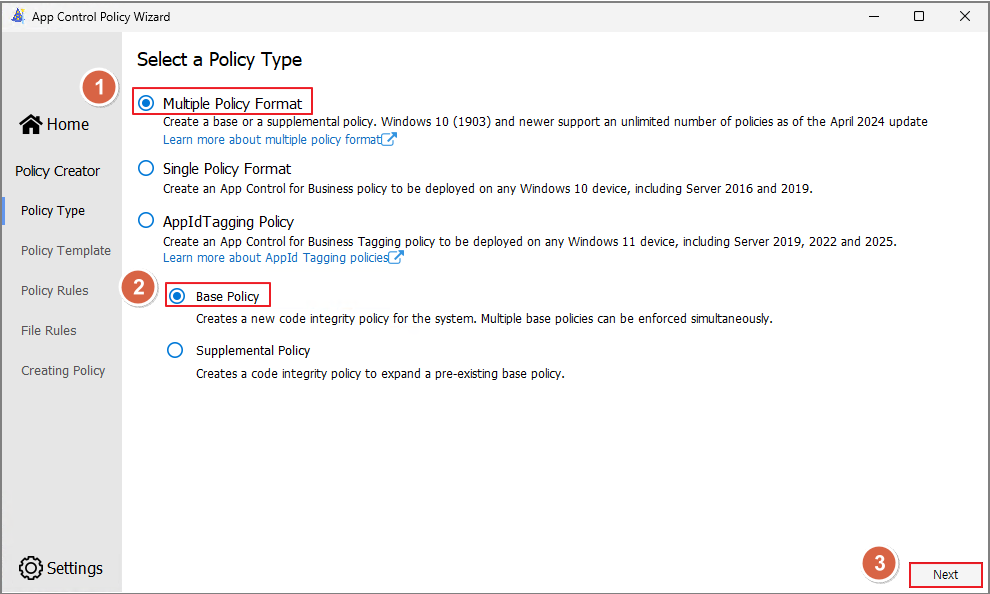Click the Single Policy Format description text
The height and width of the screenshot is (594, 990).
click(487, 189)
